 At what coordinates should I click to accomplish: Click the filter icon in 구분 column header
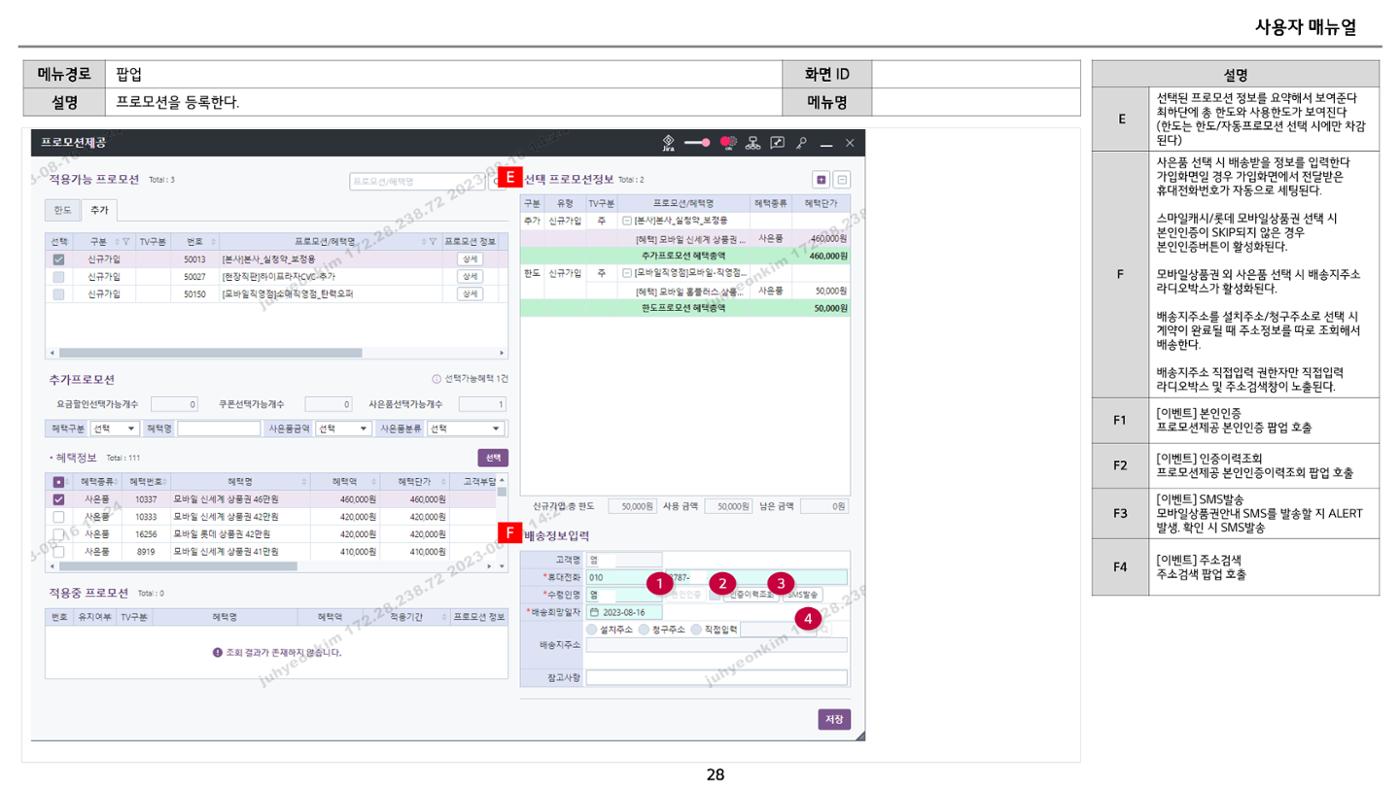click(x=127, y=241)
